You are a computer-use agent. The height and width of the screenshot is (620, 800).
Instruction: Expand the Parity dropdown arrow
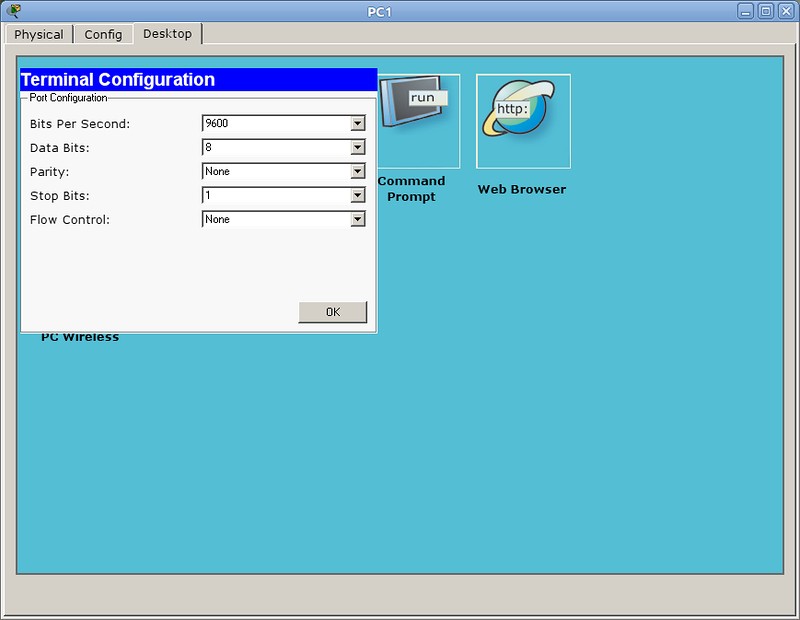(358, 171)
